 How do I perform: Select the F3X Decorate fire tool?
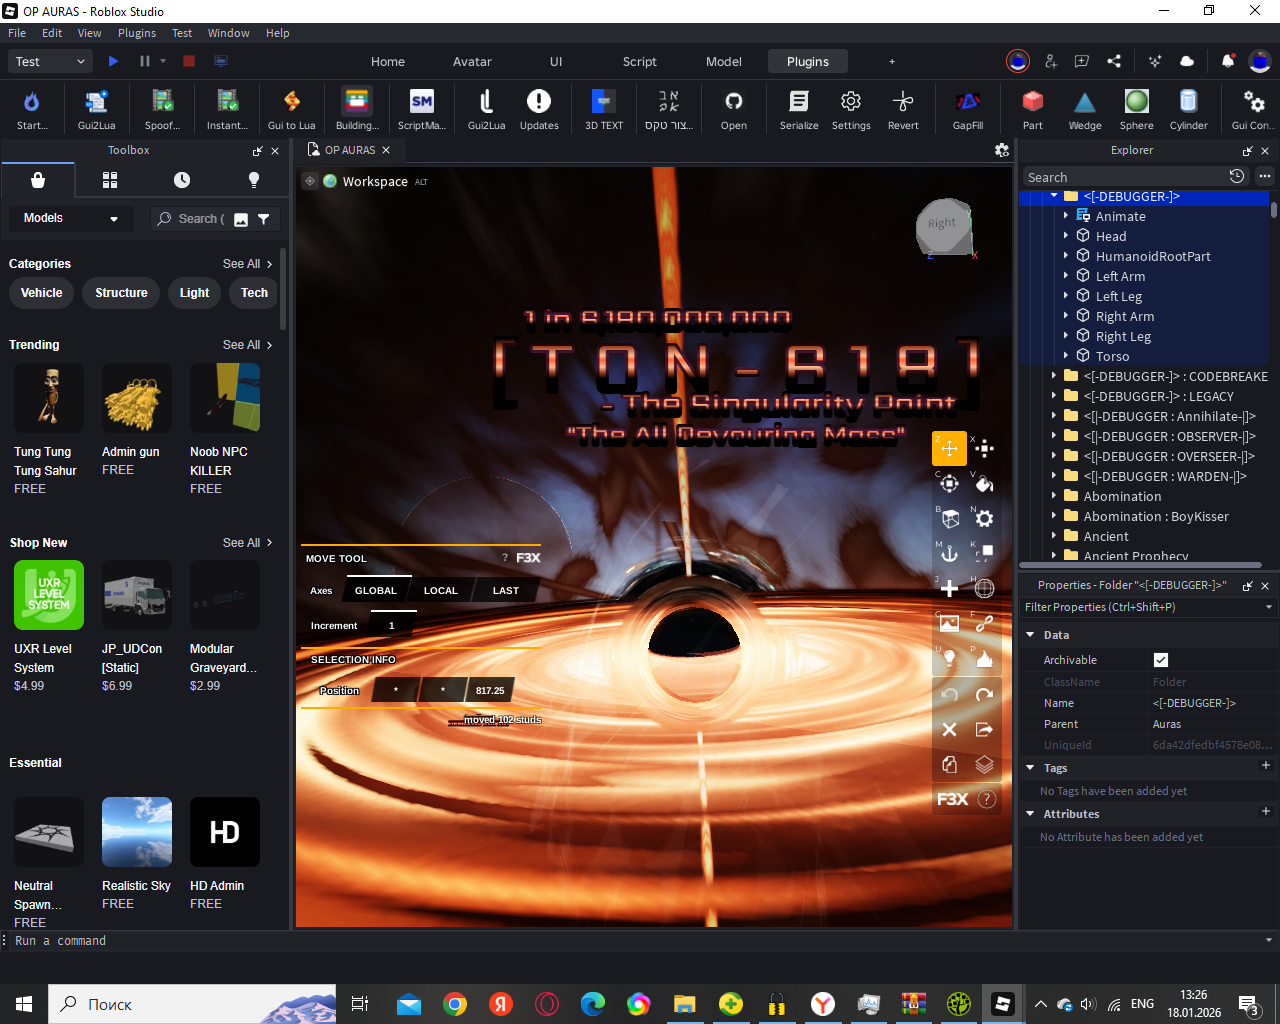pos(984,659)
